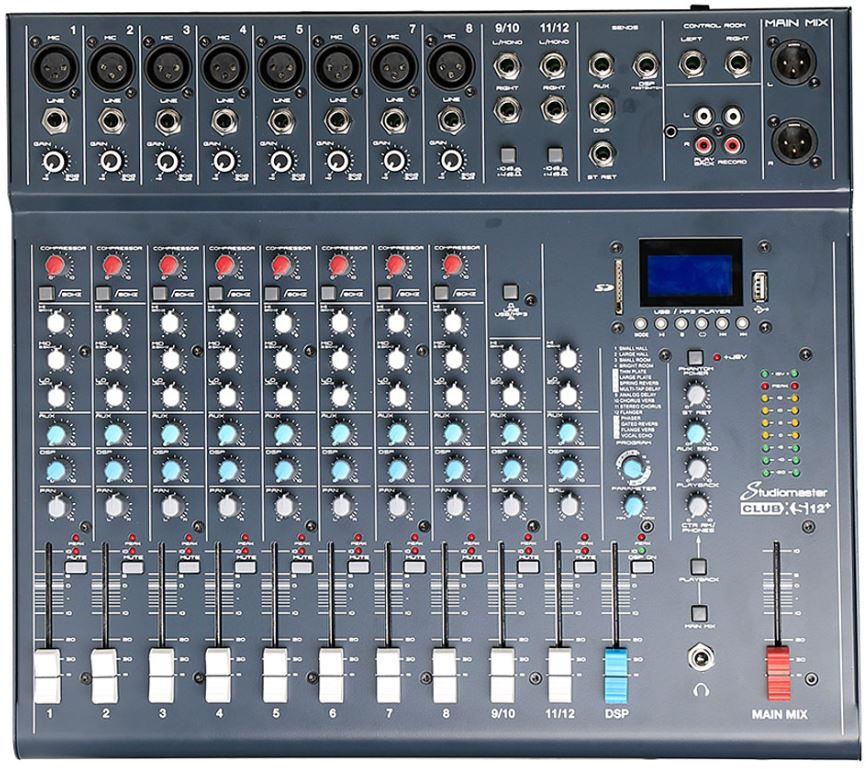Click the DSP Program selector knob
This screenshot has width=866, height=769.
click(x=632, y=468)
